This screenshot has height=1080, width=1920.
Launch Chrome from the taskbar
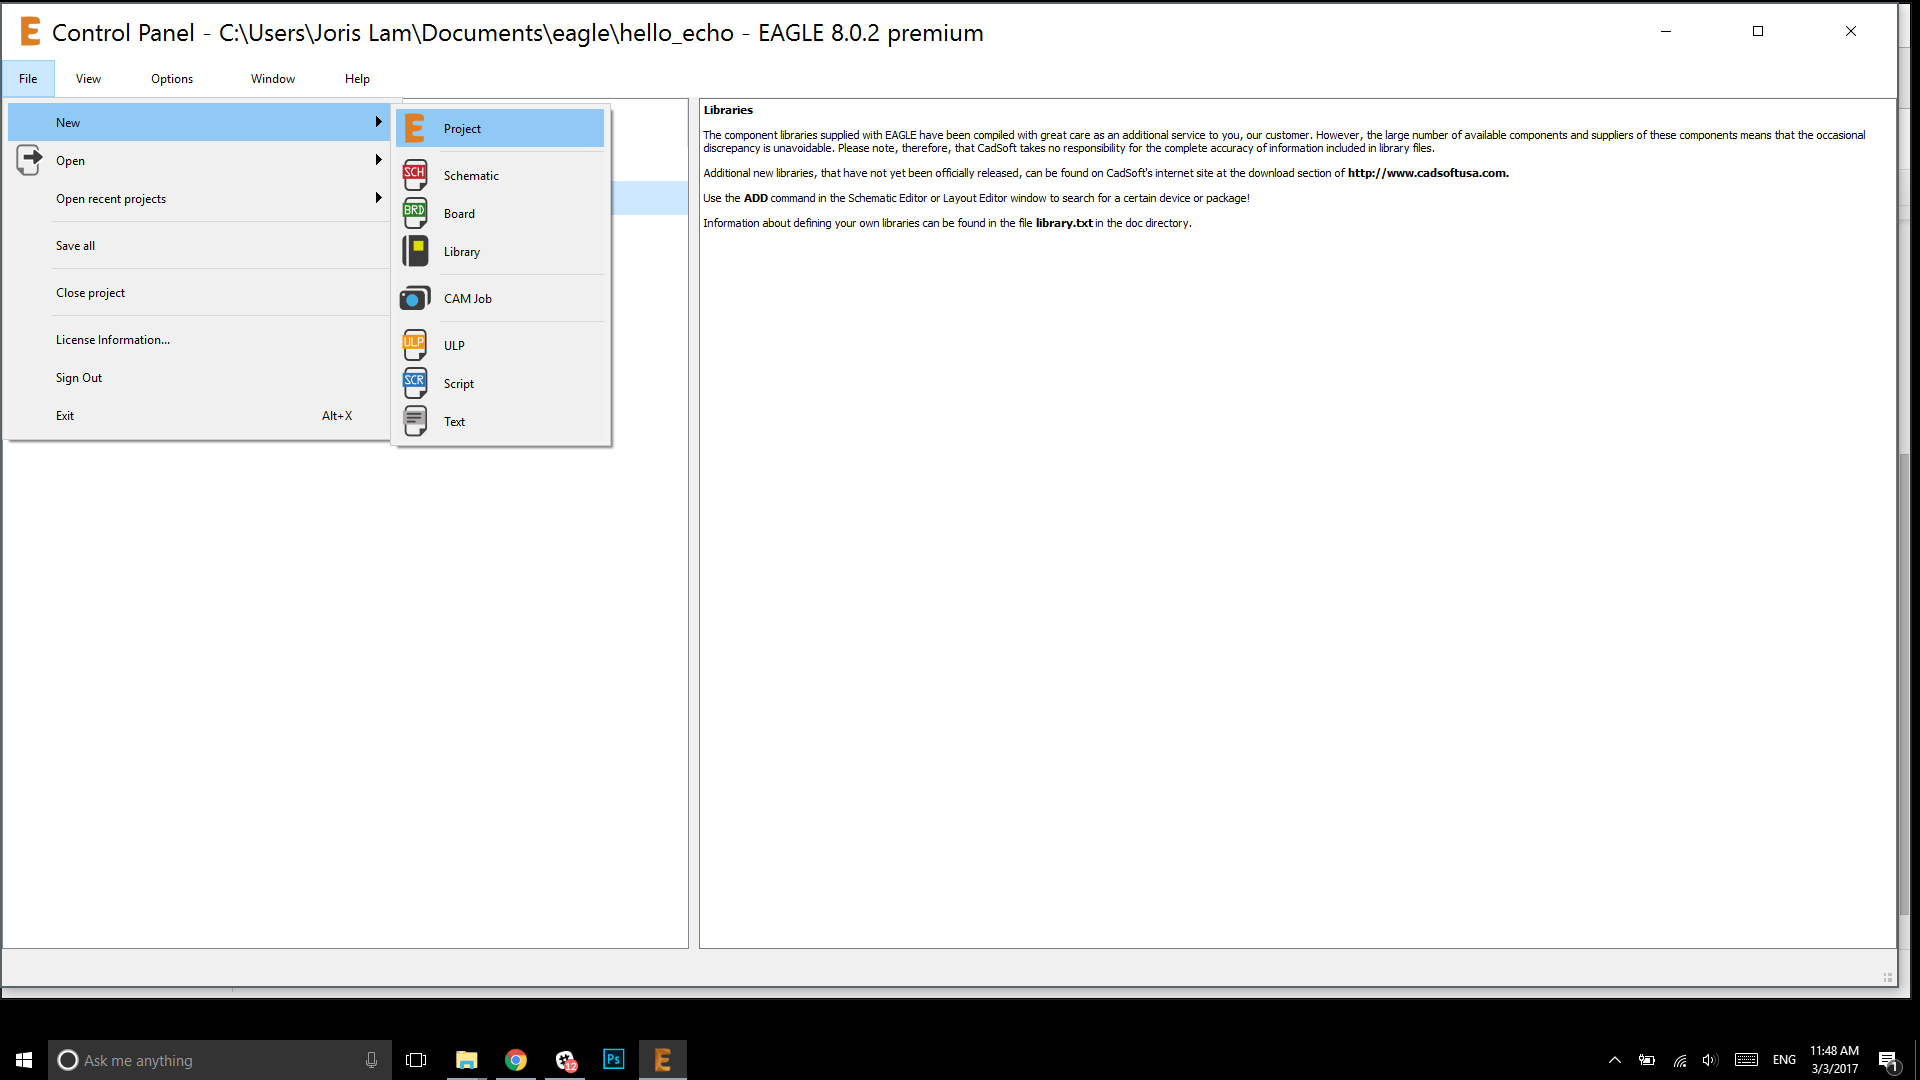516,1060
